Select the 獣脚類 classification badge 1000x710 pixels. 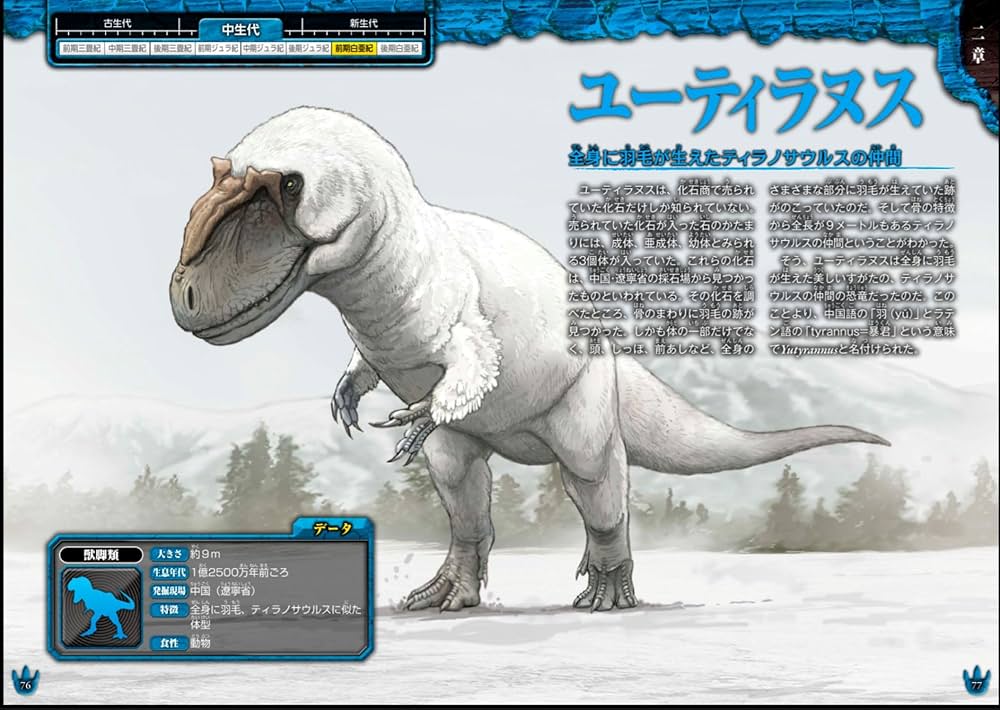point(101,554)
